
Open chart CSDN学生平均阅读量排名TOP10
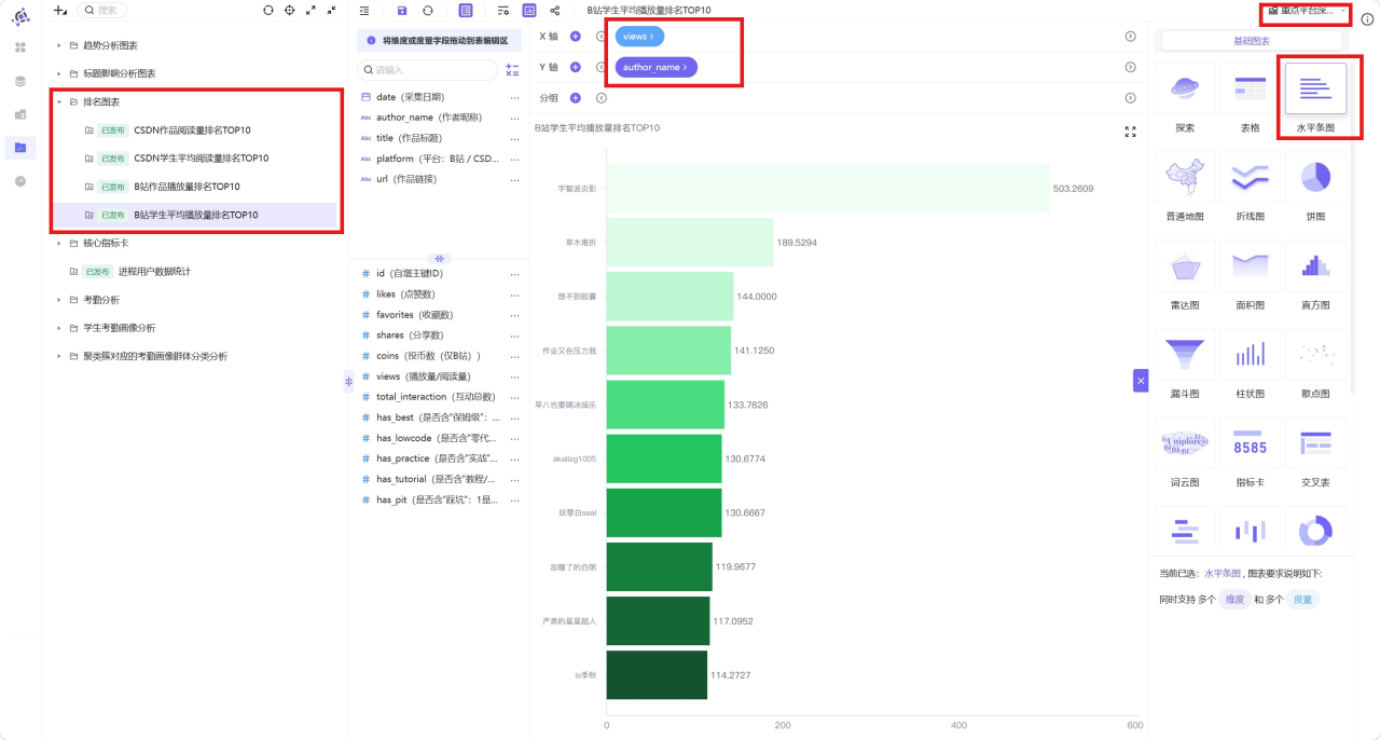pos(201,158)
